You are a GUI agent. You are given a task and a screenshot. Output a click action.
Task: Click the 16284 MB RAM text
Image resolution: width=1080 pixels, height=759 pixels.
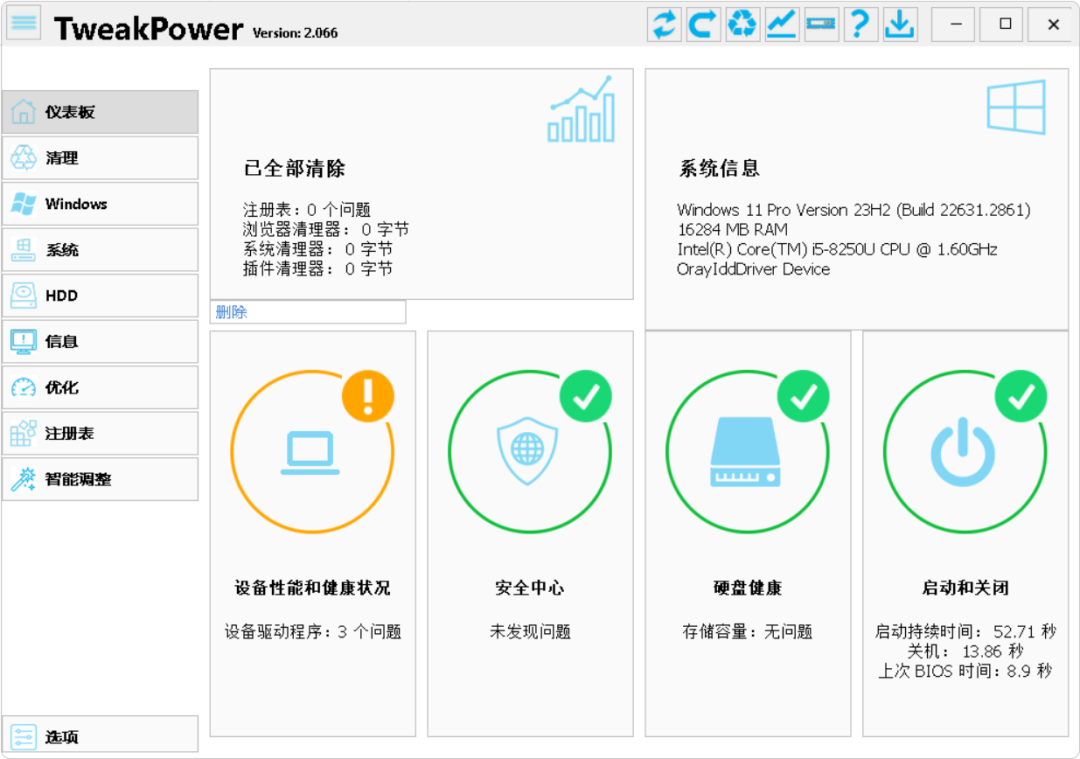point(732,229)
